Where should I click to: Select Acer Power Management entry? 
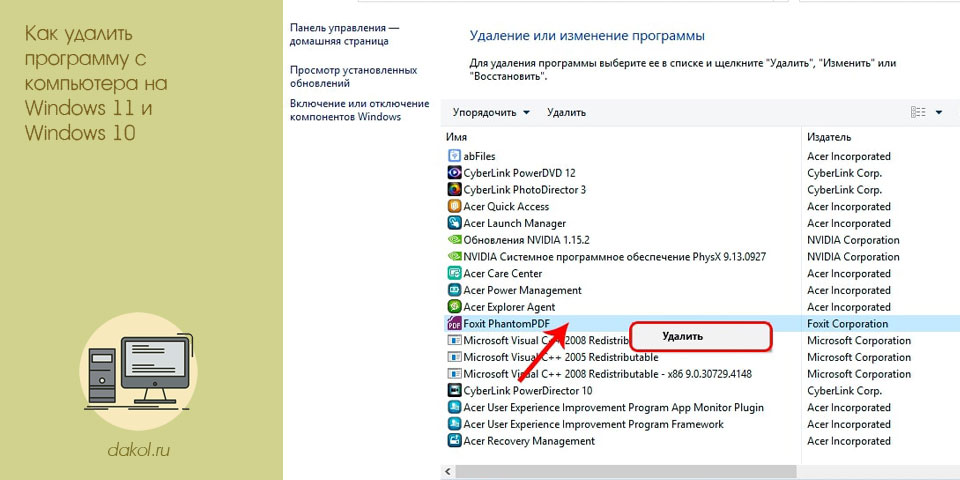tap(522, 290)
